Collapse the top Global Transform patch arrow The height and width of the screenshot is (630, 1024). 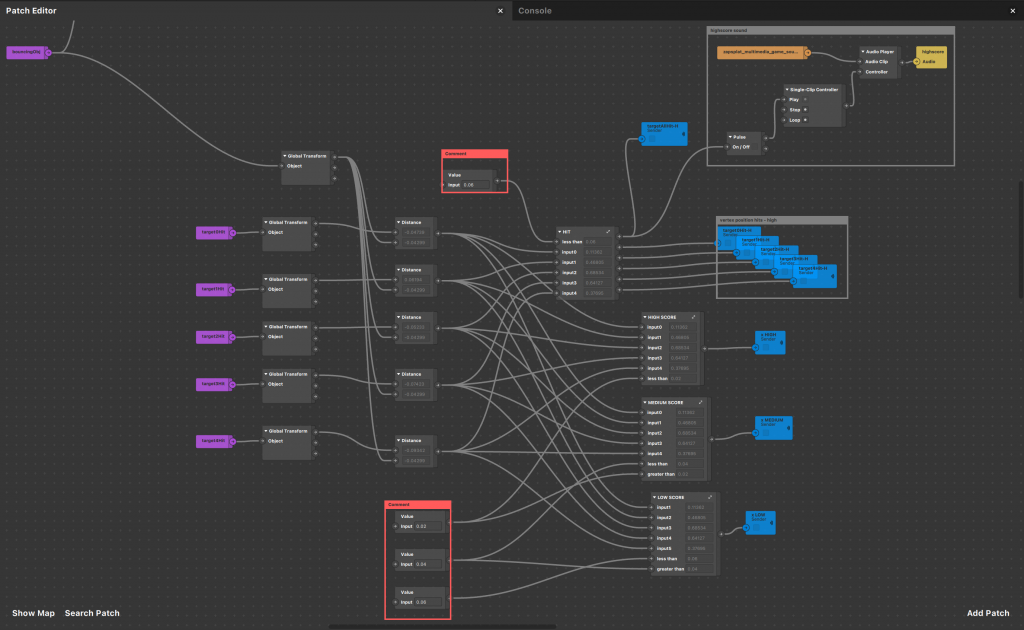point(285,156)
